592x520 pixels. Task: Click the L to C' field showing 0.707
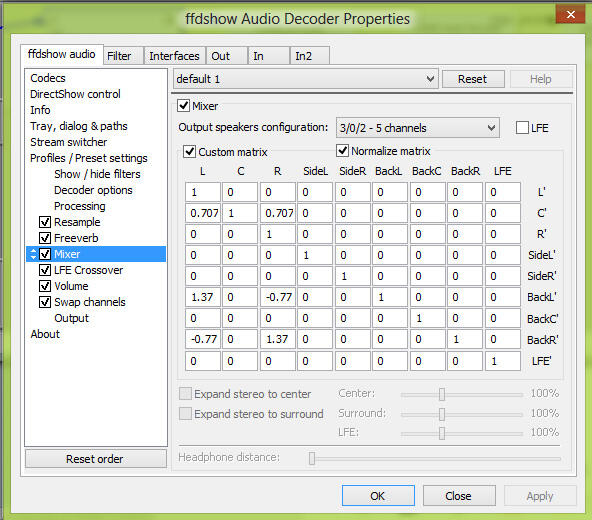coord(203,213)
